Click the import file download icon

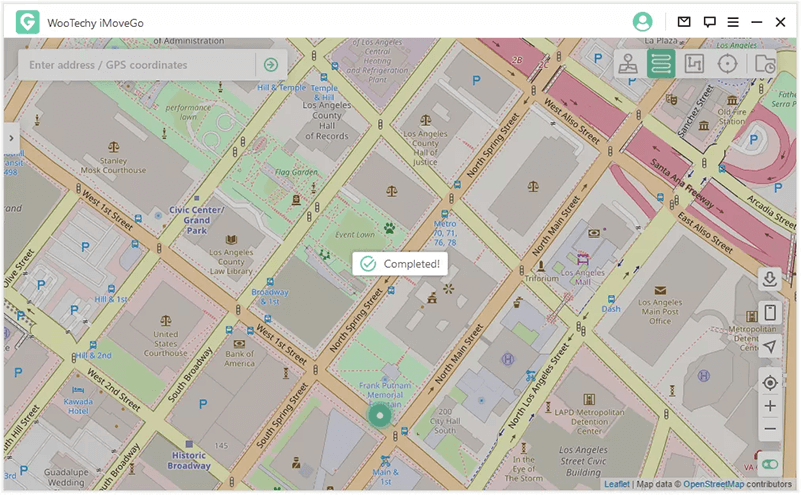769,279
